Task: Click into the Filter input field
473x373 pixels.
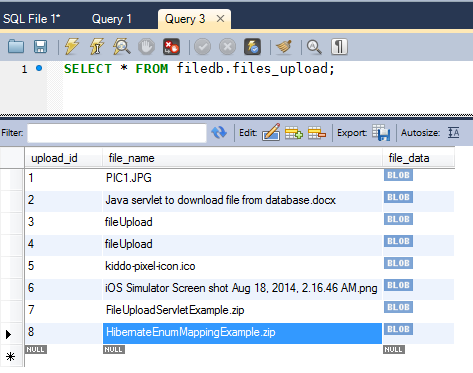Action: pyautogui.click(x=117, y=133)
